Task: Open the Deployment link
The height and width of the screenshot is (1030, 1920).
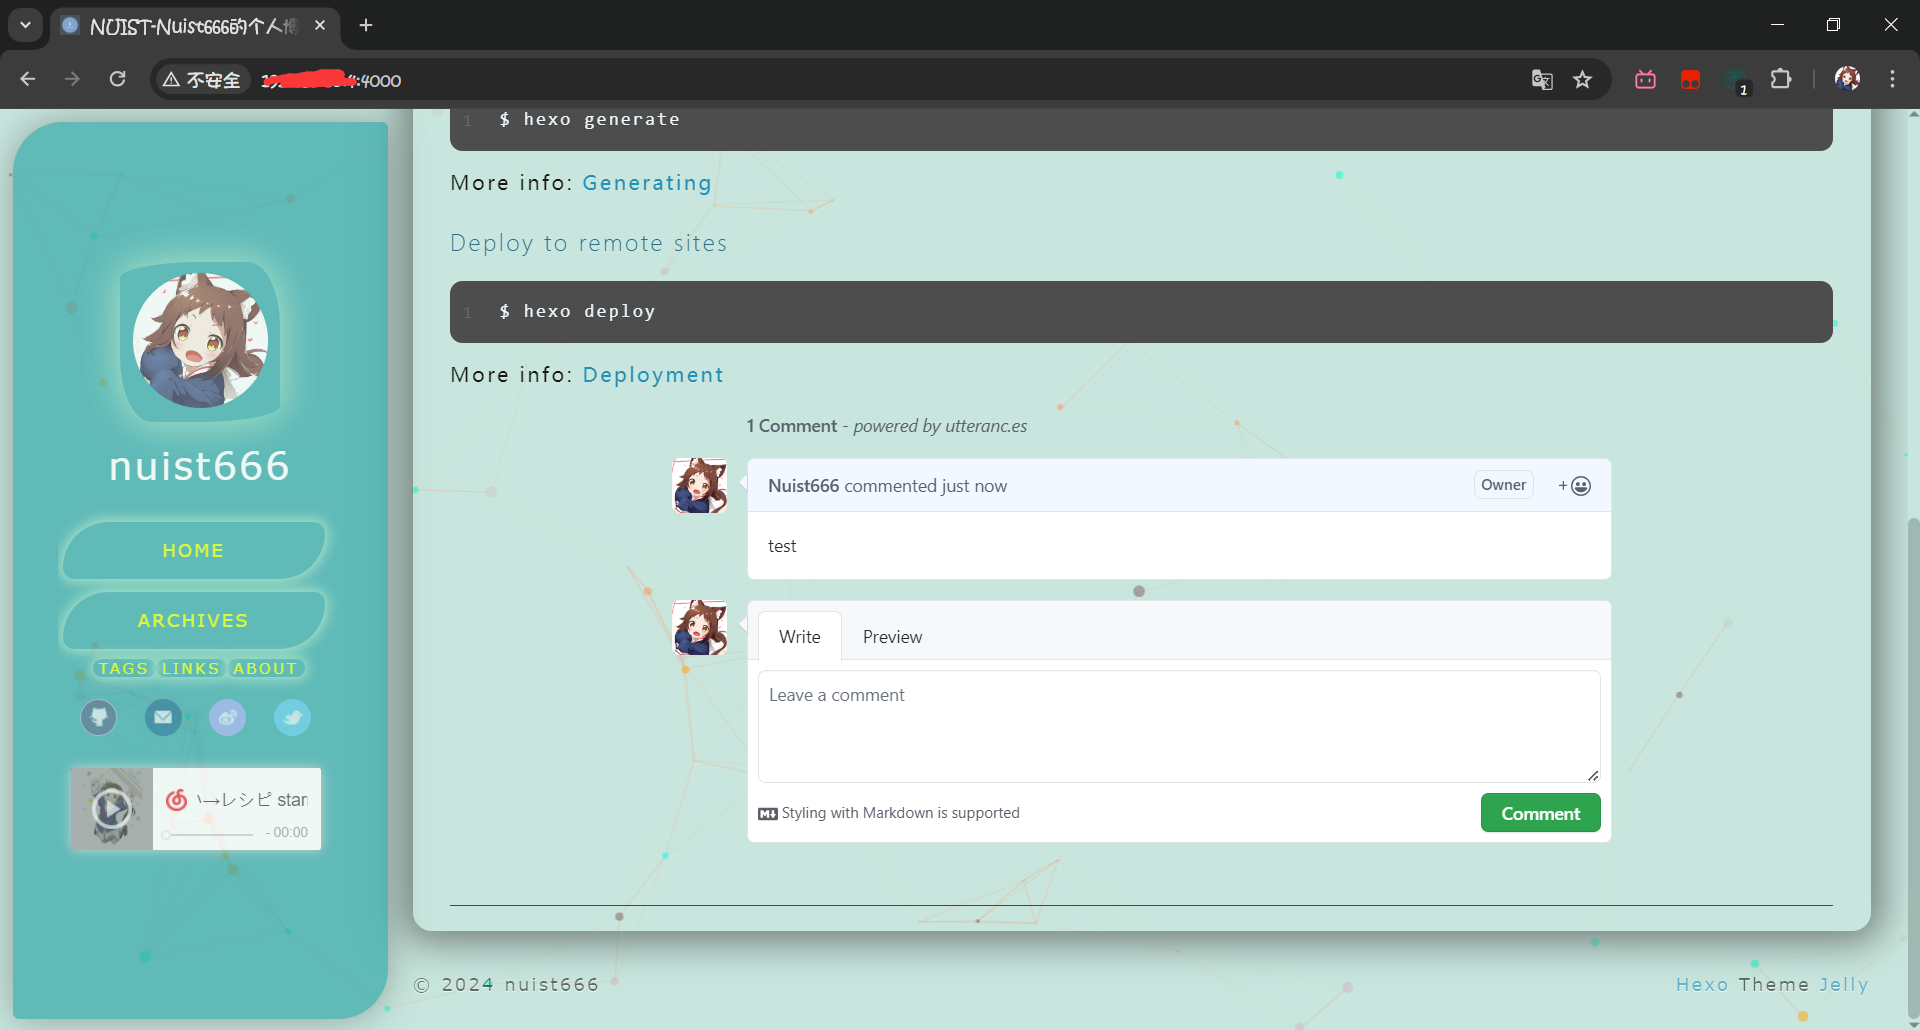Action: (x=652, y=375)
